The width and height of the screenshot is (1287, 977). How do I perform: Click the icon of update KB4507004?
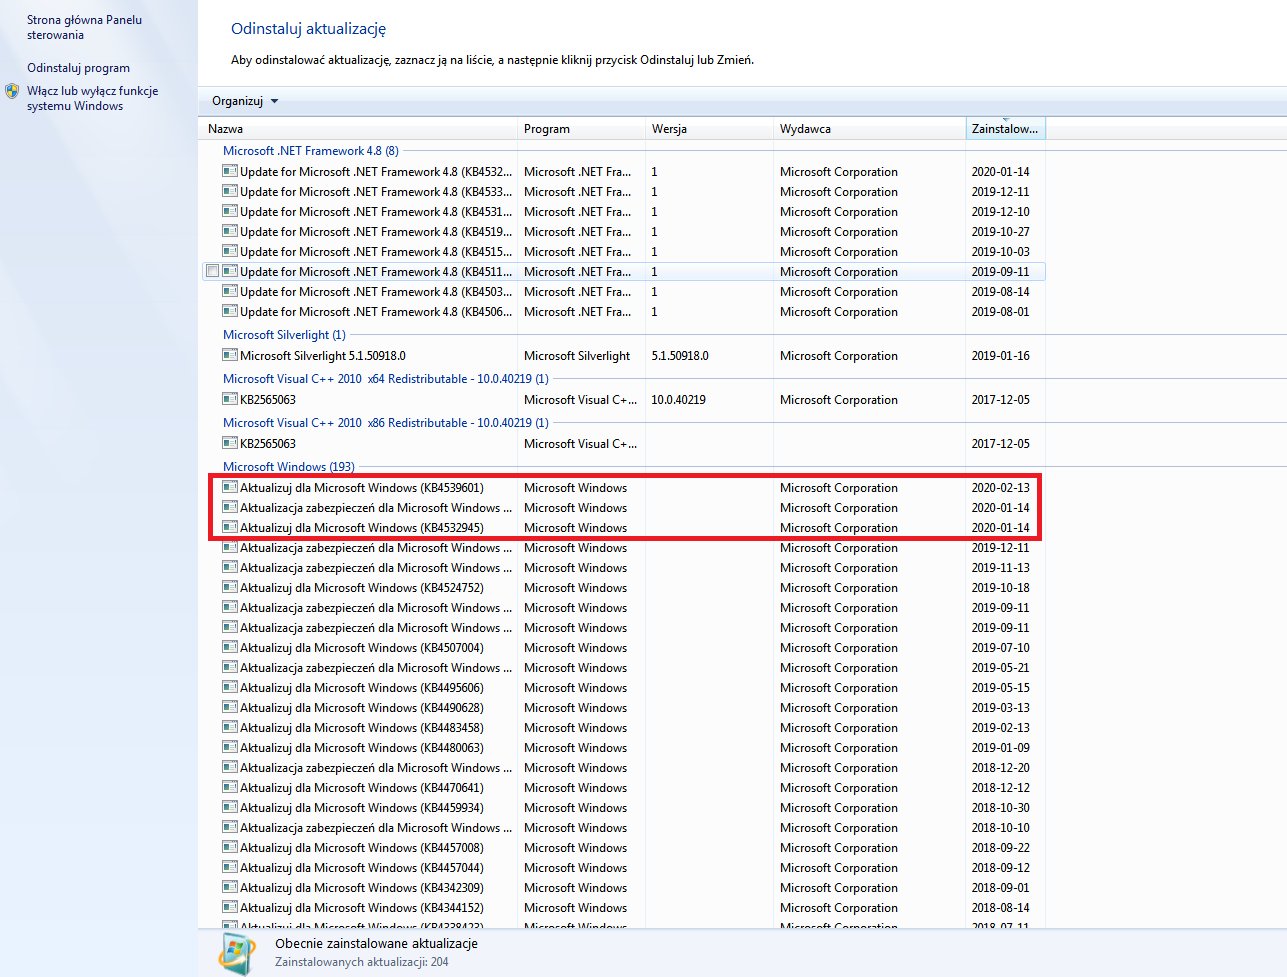click(x=230, y=647)
